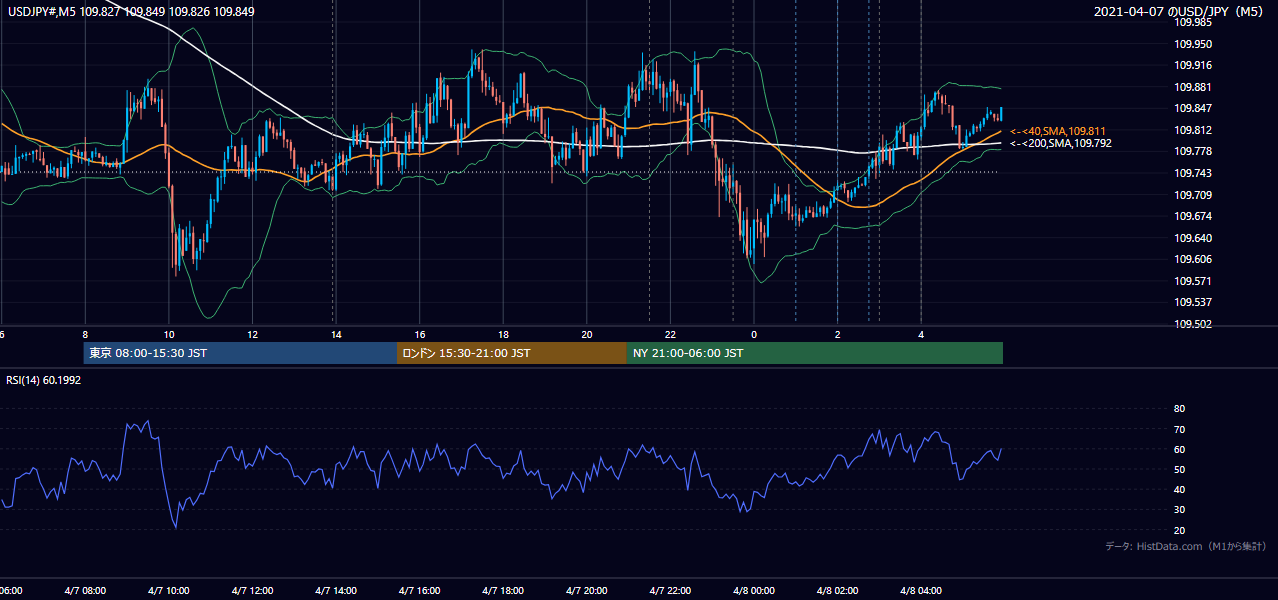Click the 109.709 price axis label
Screen dimensions: 1278x600
click(1192, 195)
